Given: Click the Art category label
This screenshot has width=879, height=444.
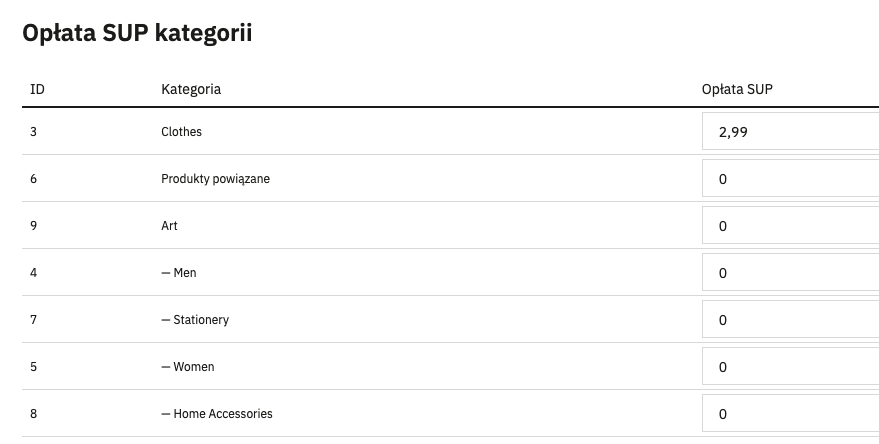Looking at the screenshot, I should pos(169,226).
